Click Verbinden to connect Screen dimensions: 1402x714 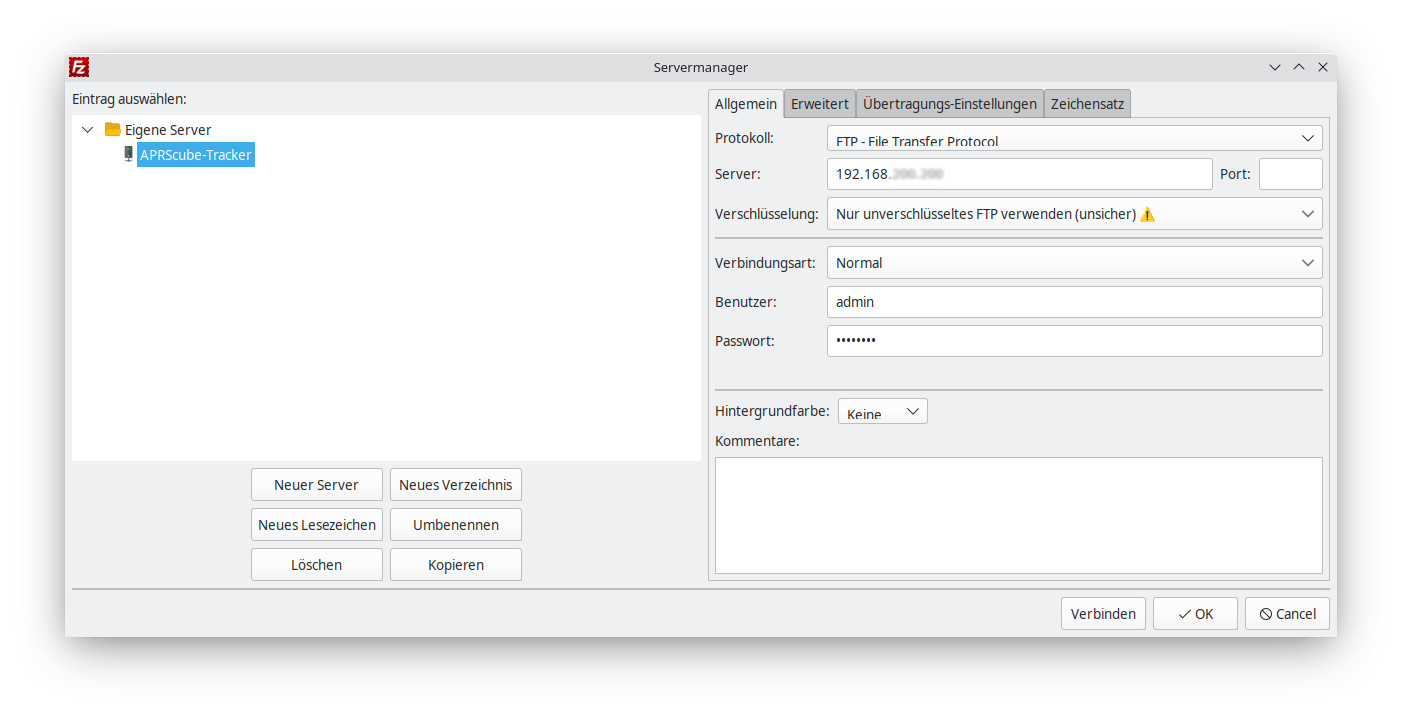coord(1102,614)
